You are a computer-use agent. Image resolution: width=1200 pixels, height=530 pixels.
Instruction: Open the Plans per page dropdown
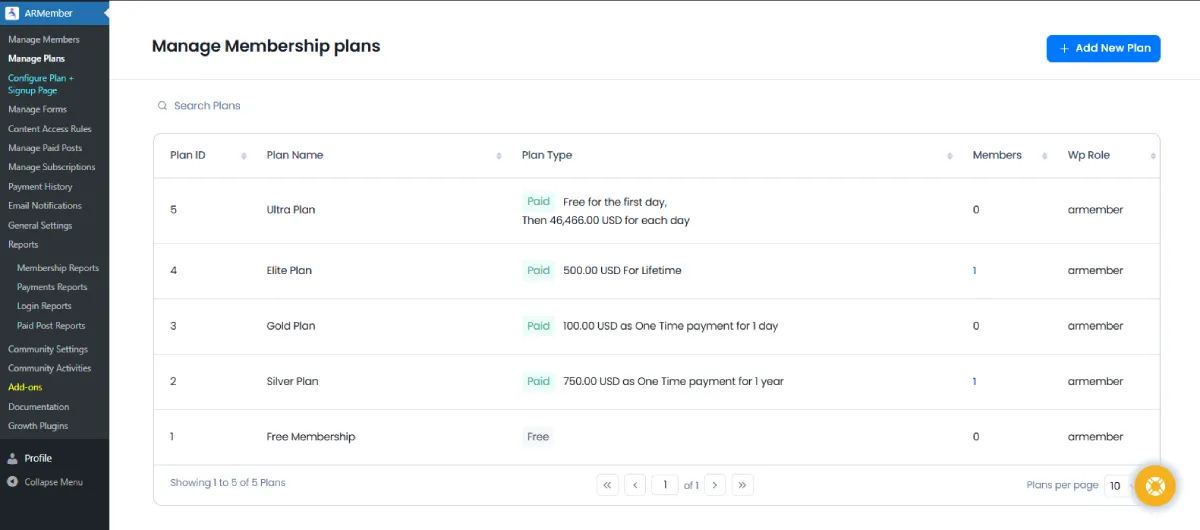(1118, 486)
